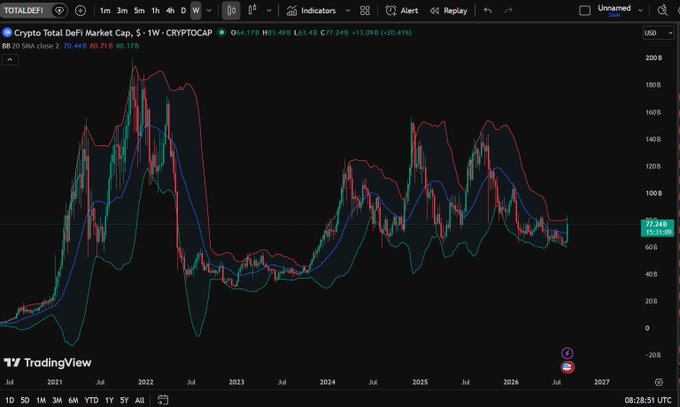Open the secondary bar style icon
The width and height of the screenshot is (680, 407).
click(252, 10)
